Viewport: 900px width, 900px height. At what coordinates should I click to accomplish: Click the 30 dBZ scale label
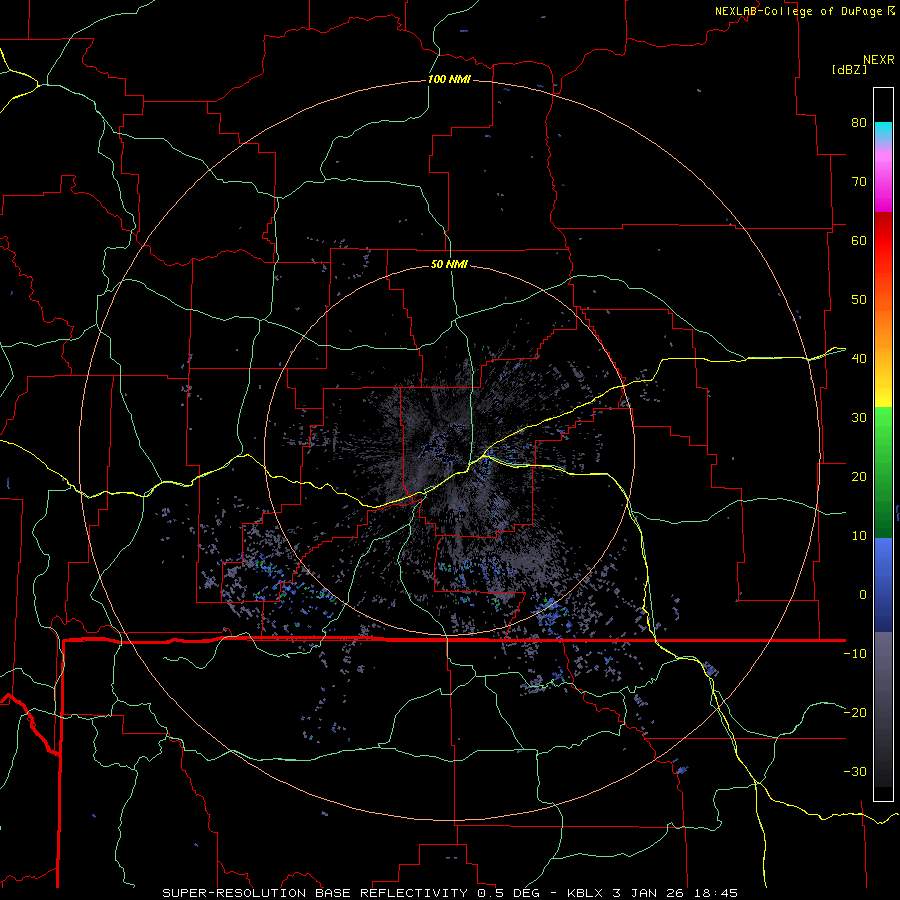pyautogui.click(x=859, y=418)
